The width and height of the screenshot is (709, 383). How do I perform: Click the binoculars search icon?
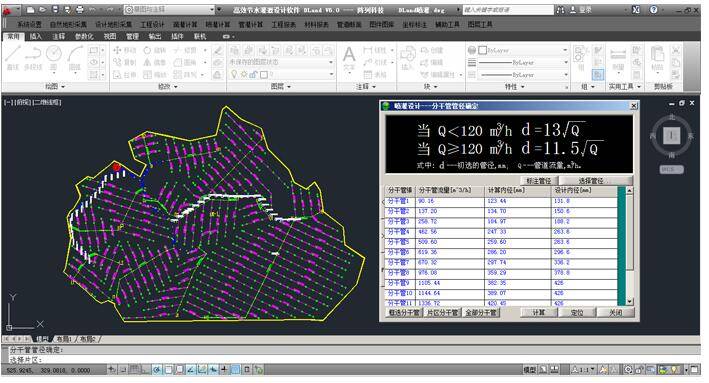click(560, 9)
